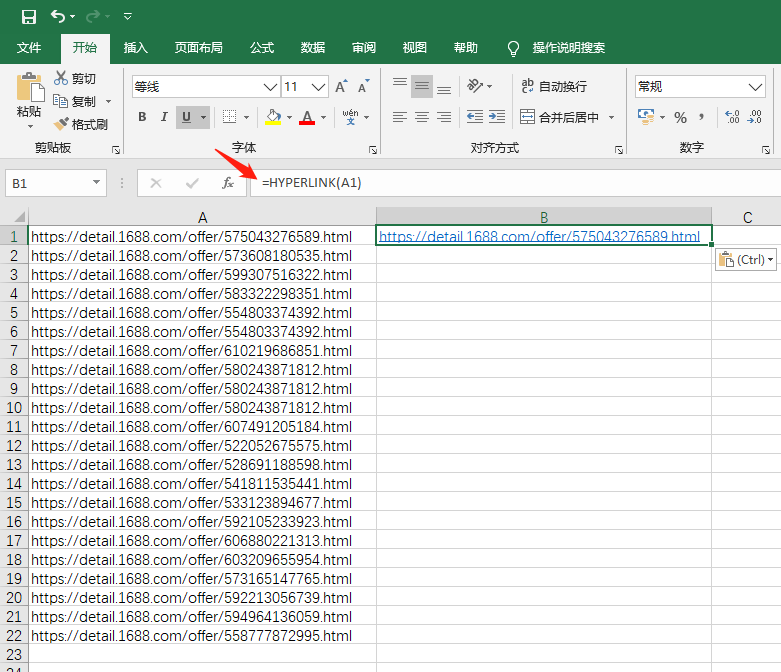This screenshot has height=672, width=781.
Task: Click the Decrease Indent icon
Action: pyautogui.click(x=475, y=117)
